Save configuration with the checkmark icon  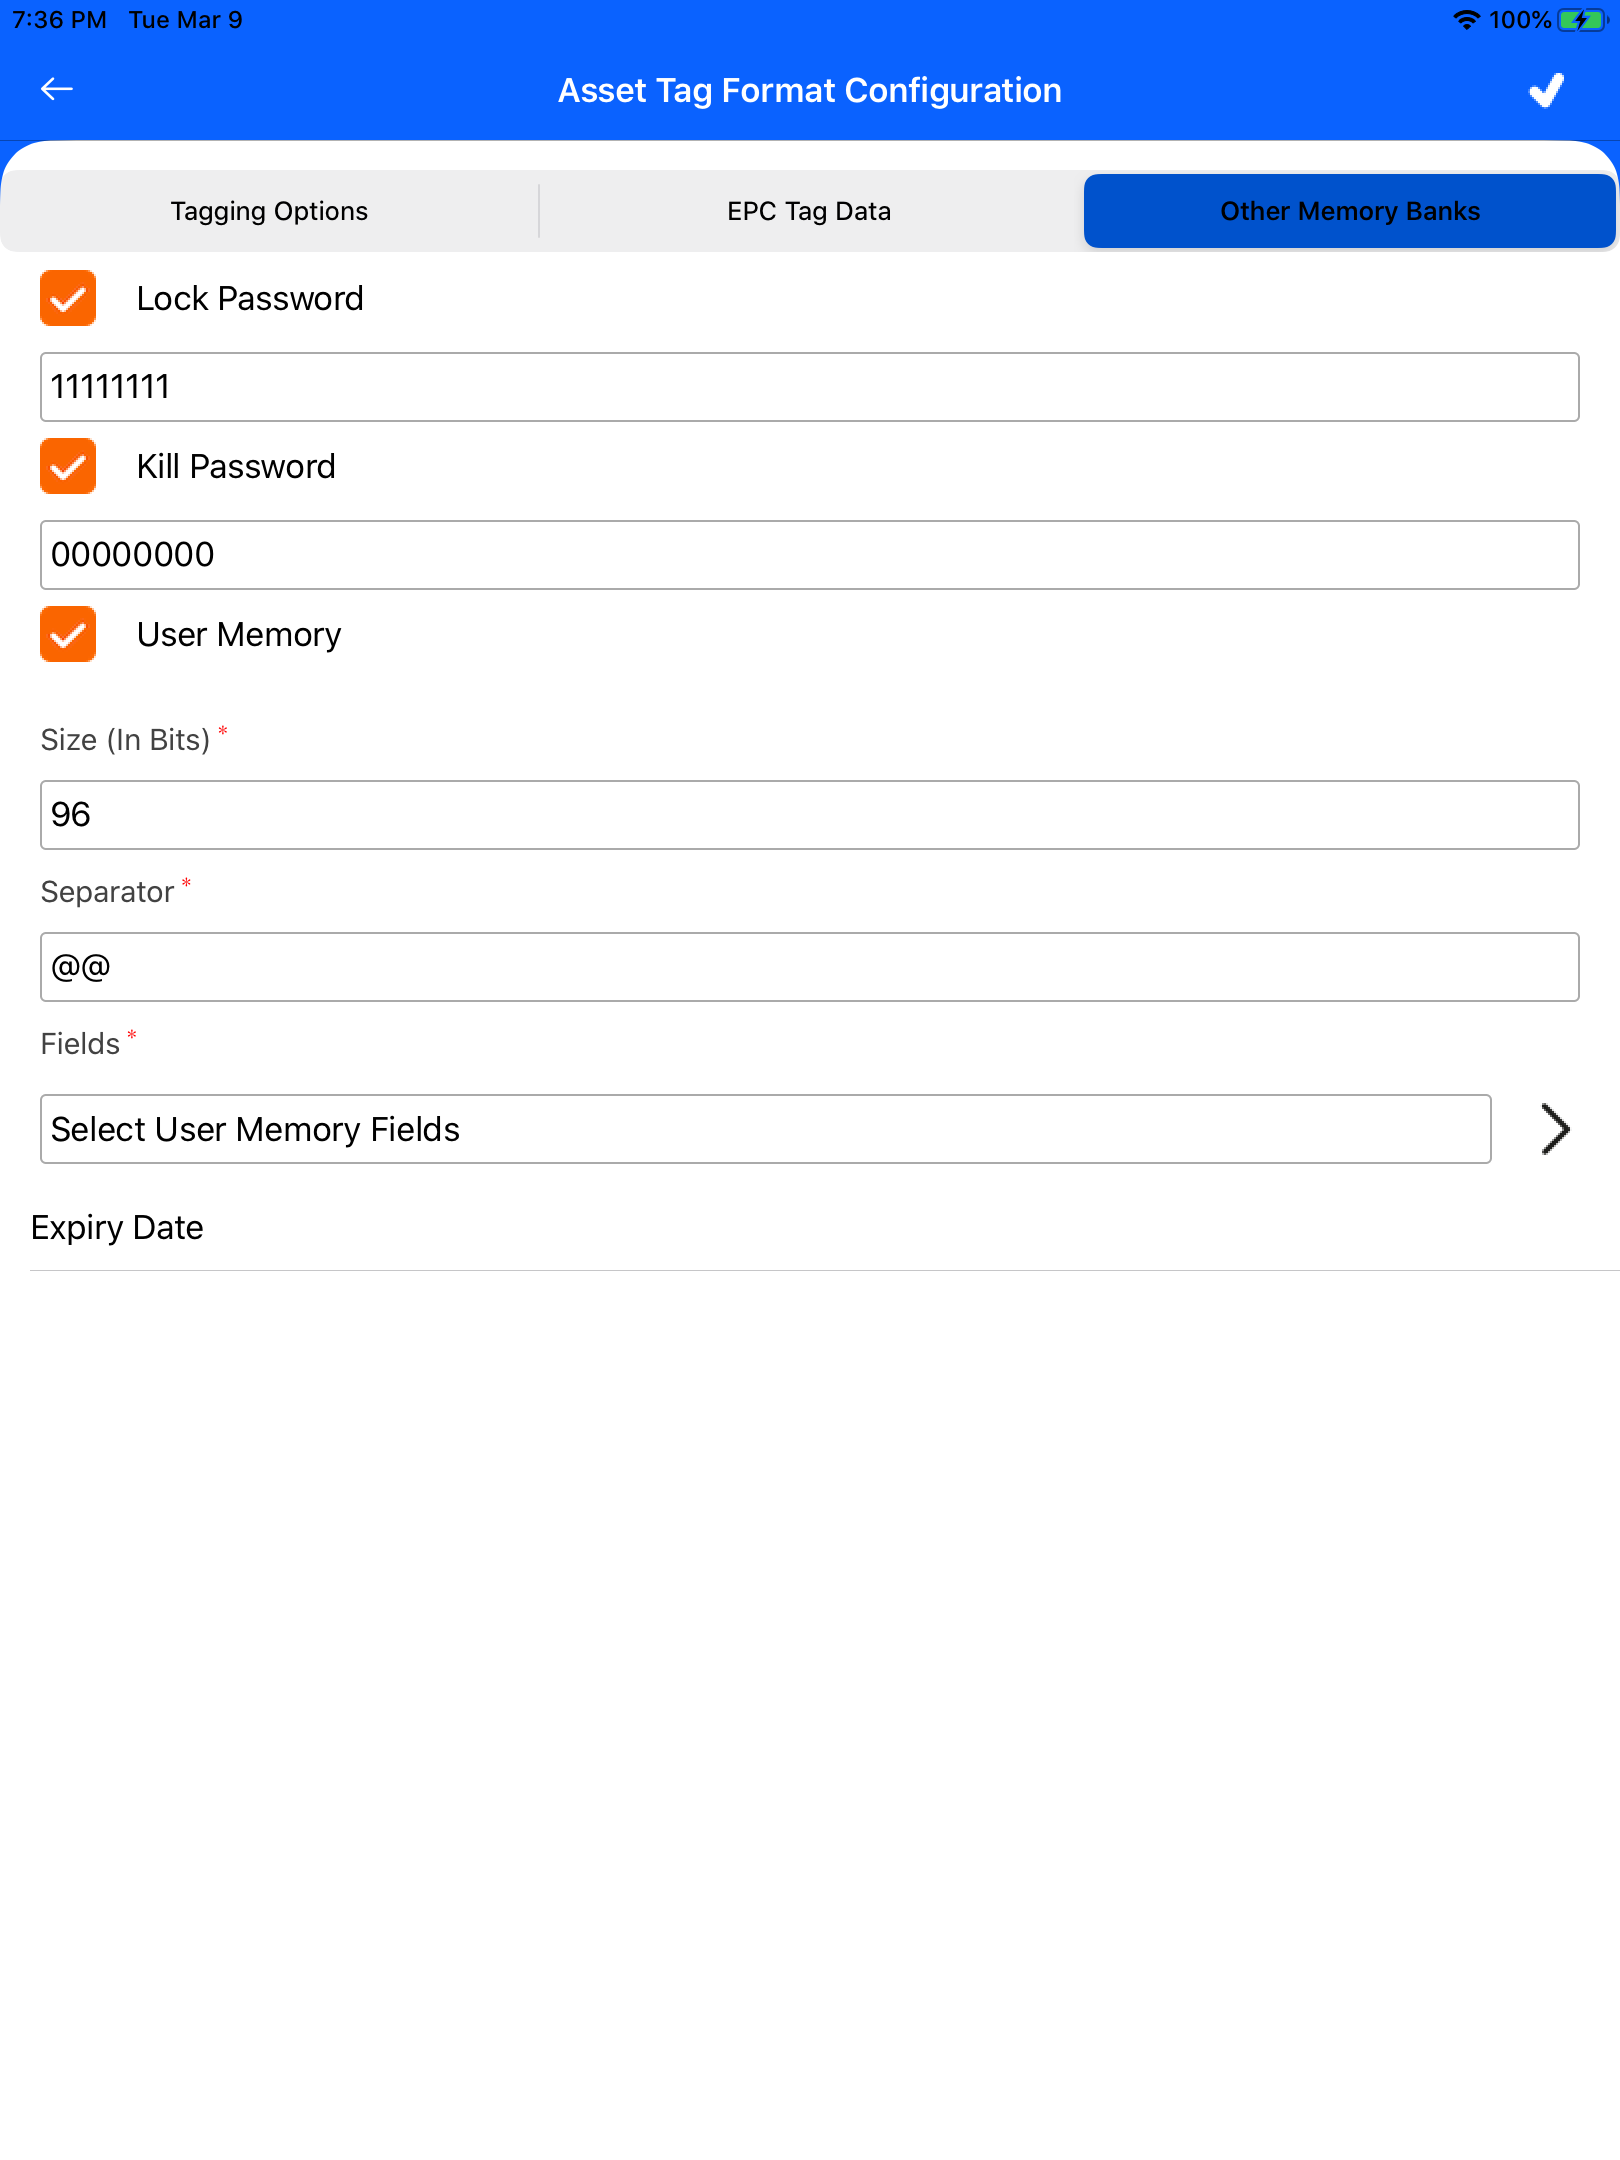1546,90
